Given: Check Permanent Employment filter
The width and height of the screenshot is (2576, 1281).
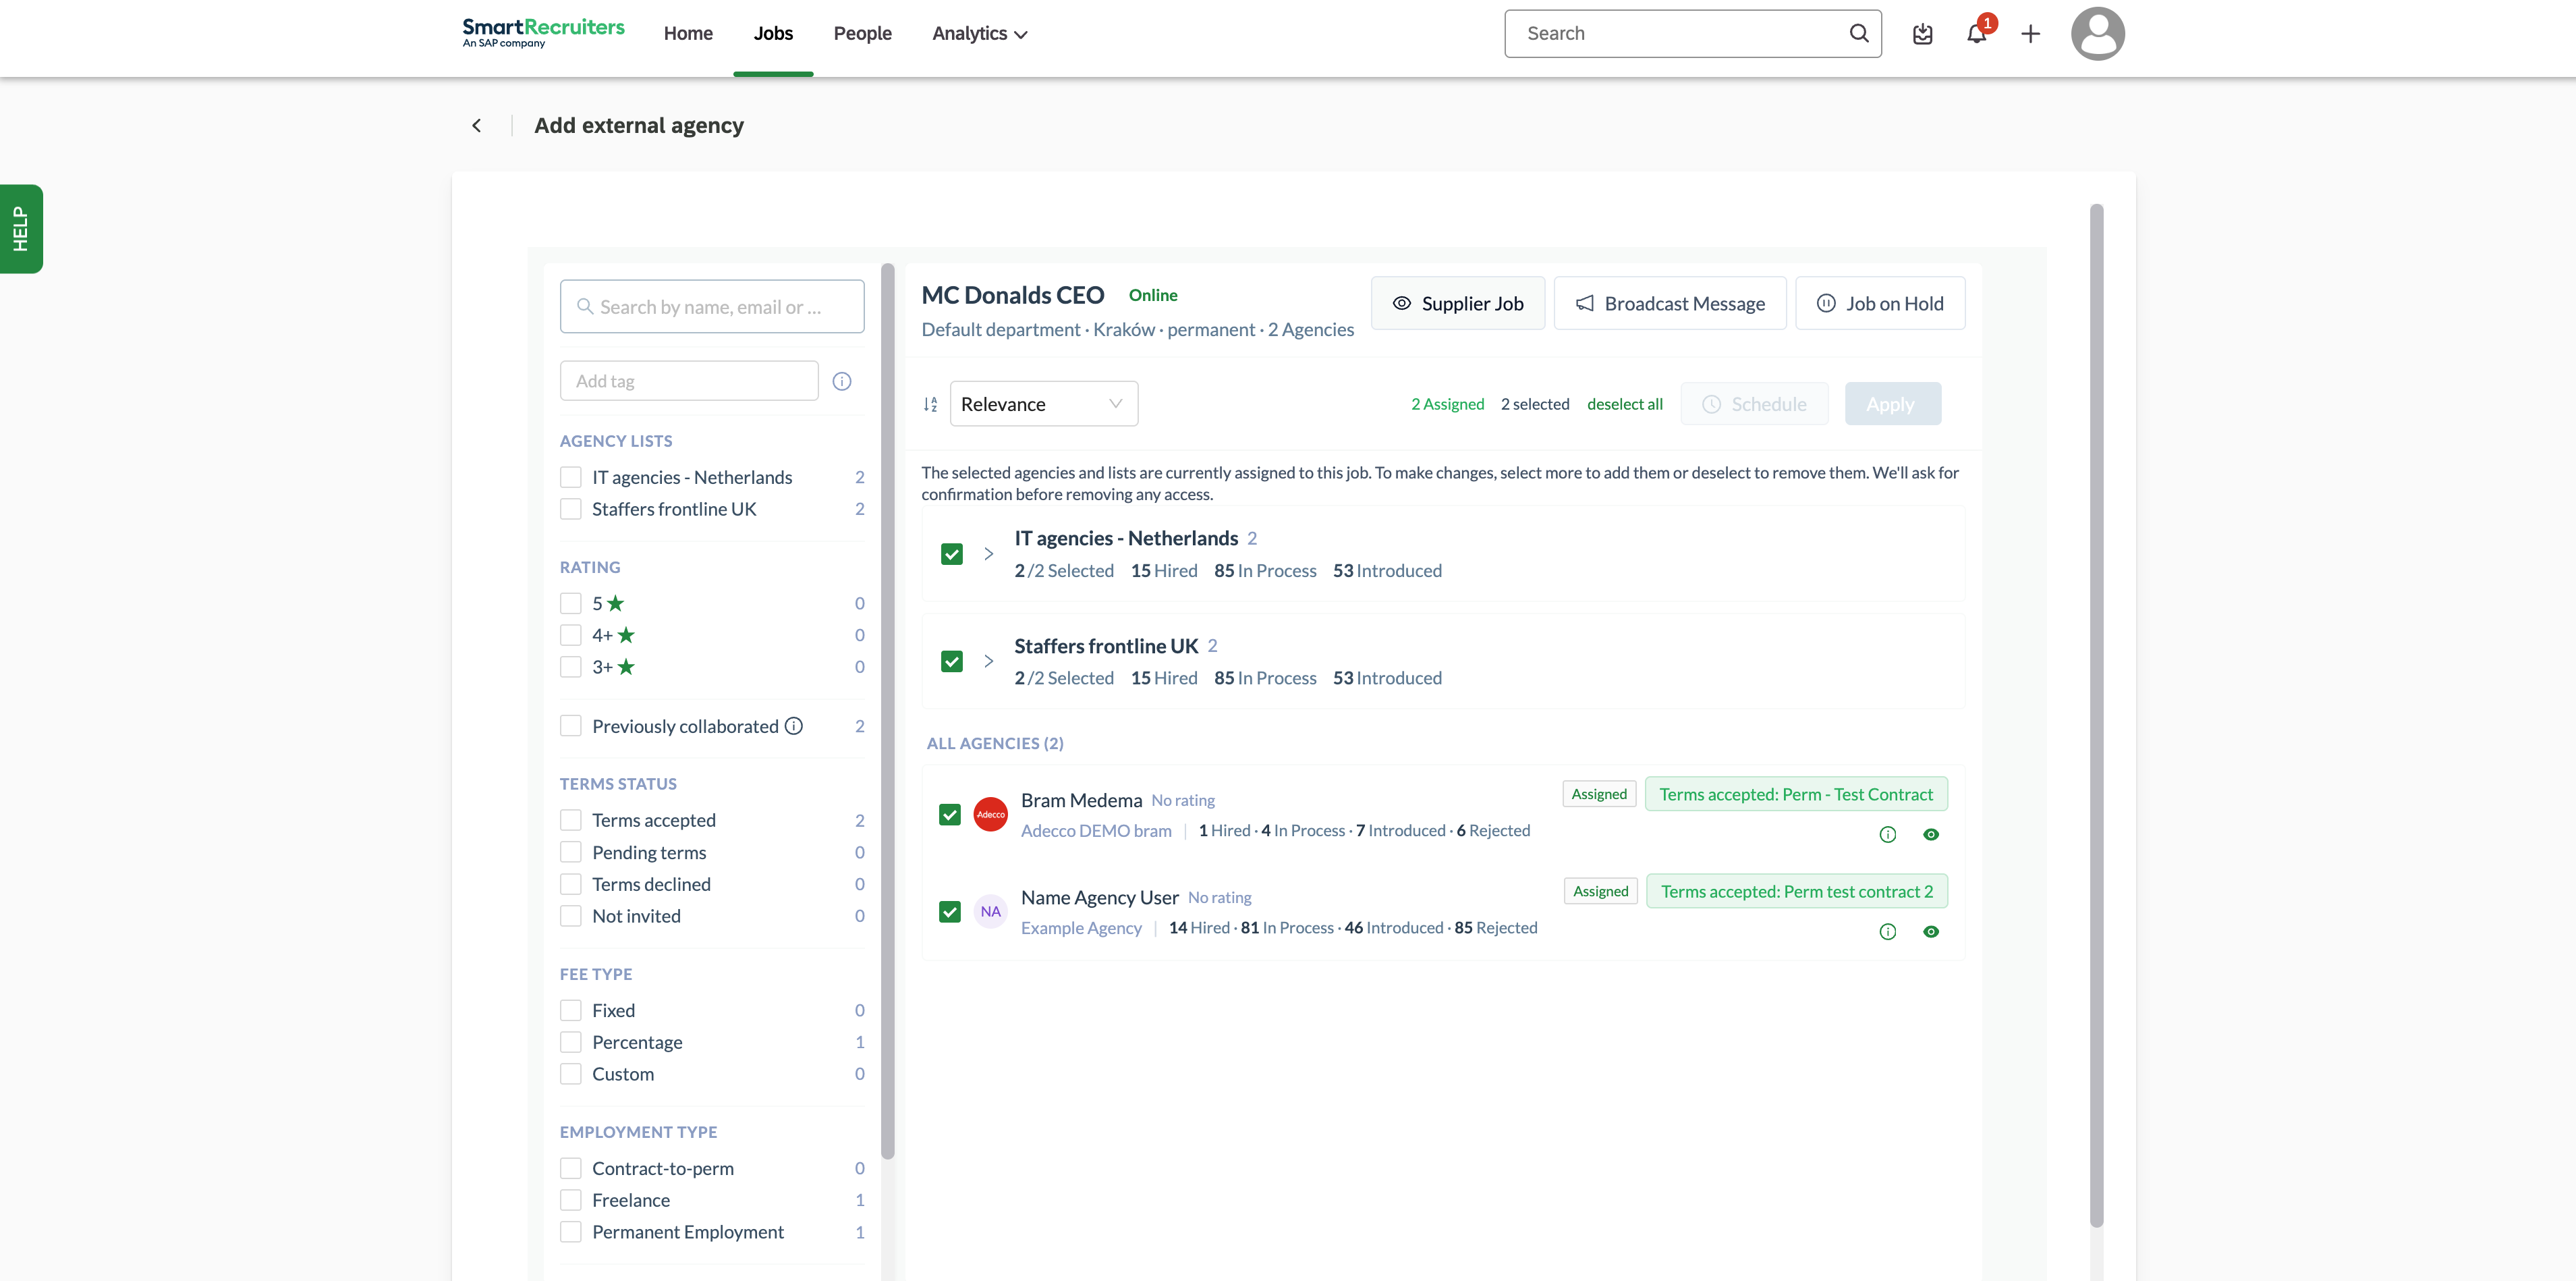Looking at the screenshot, I should tap(570, 1232).
